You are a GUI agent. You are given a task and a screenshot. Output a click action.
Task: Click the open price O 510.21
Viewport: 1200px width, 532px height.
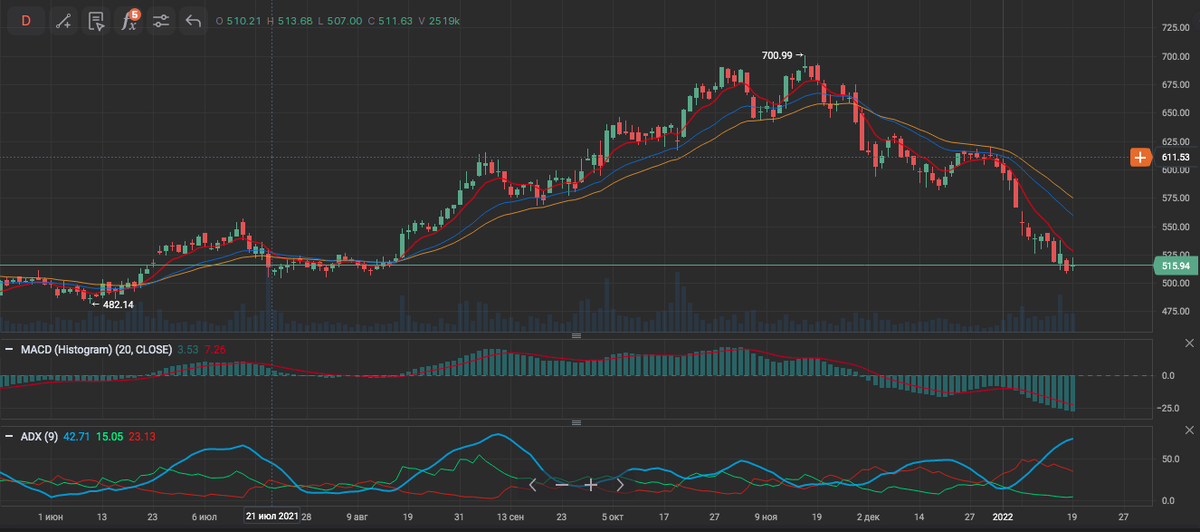[x=237, y=20]
